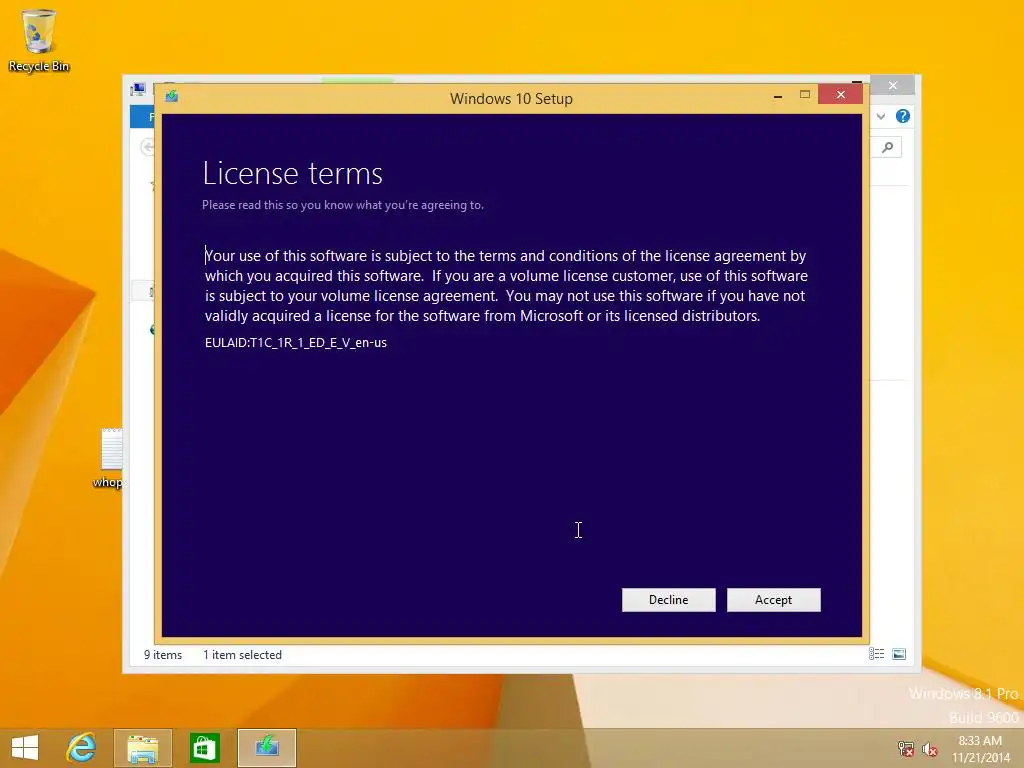Switch File Explorer to large icons view
1024x768 pixels.
point(899,654)
